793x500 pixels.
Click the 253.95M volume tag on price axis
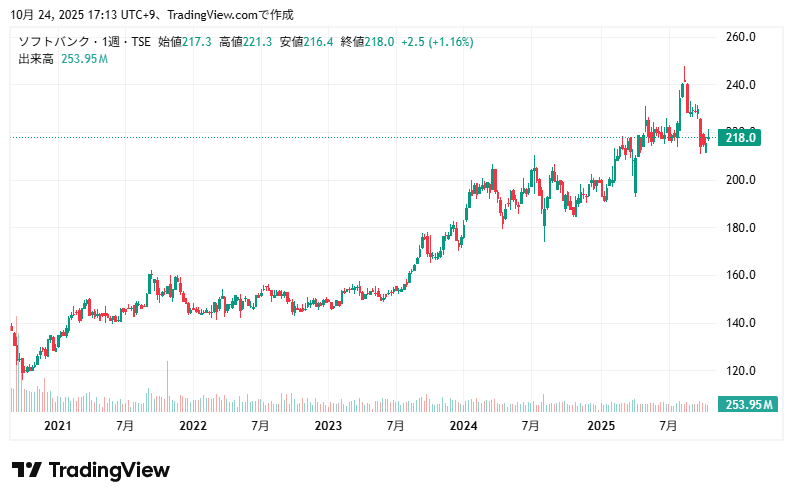pos(749,405)
